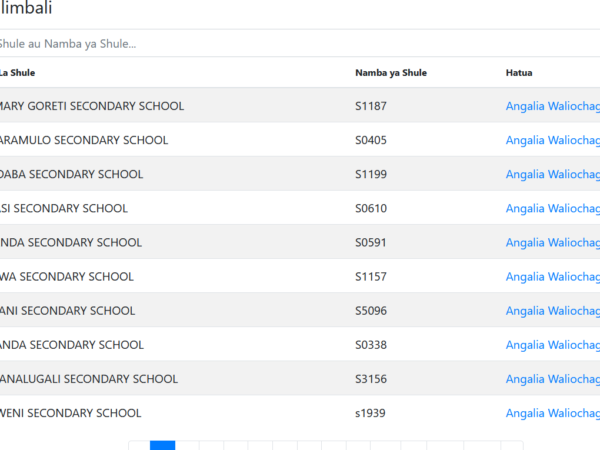Select ANI SECONDARY SCHOOL name cell
The width and height of the screenshot is (600, 450).
click(x=68, y=310)
